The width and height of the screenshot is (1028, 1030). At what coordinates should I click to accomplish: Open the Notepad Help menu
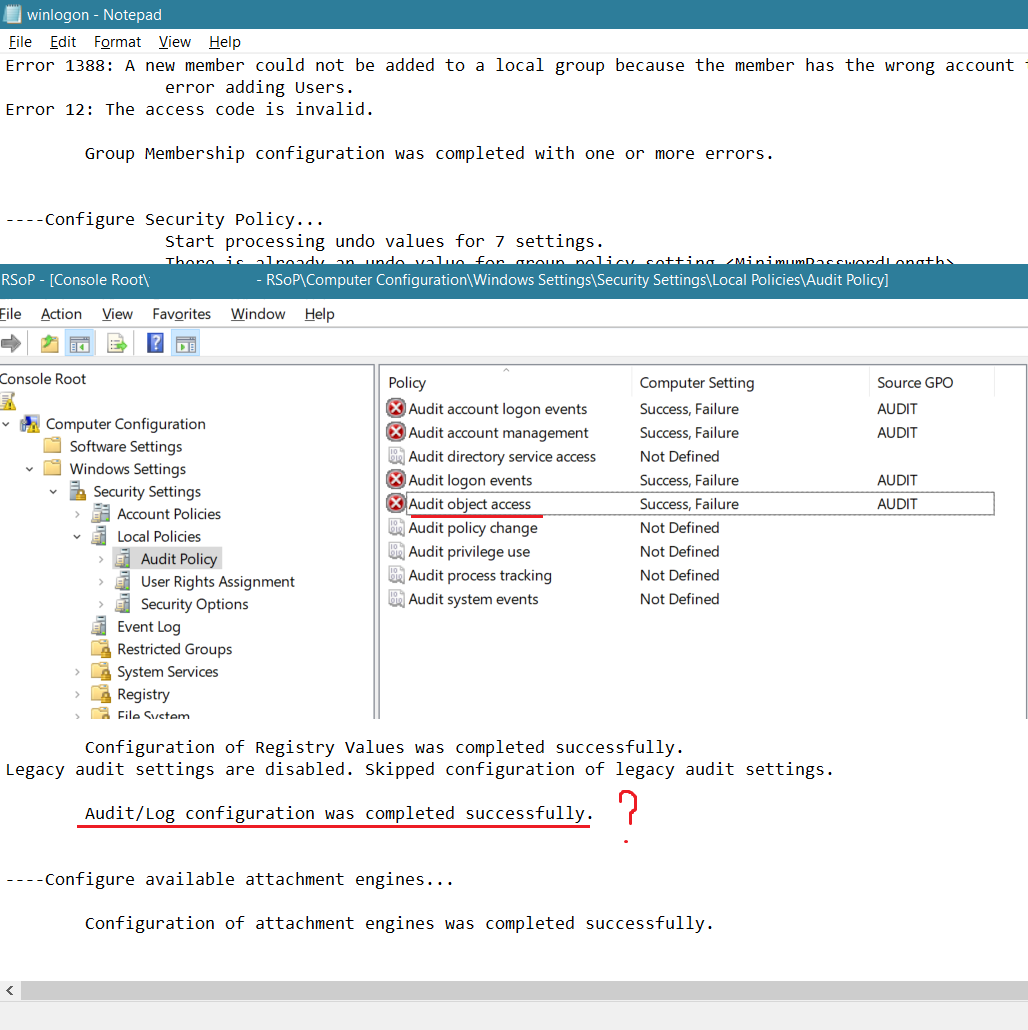pos(225,42)
